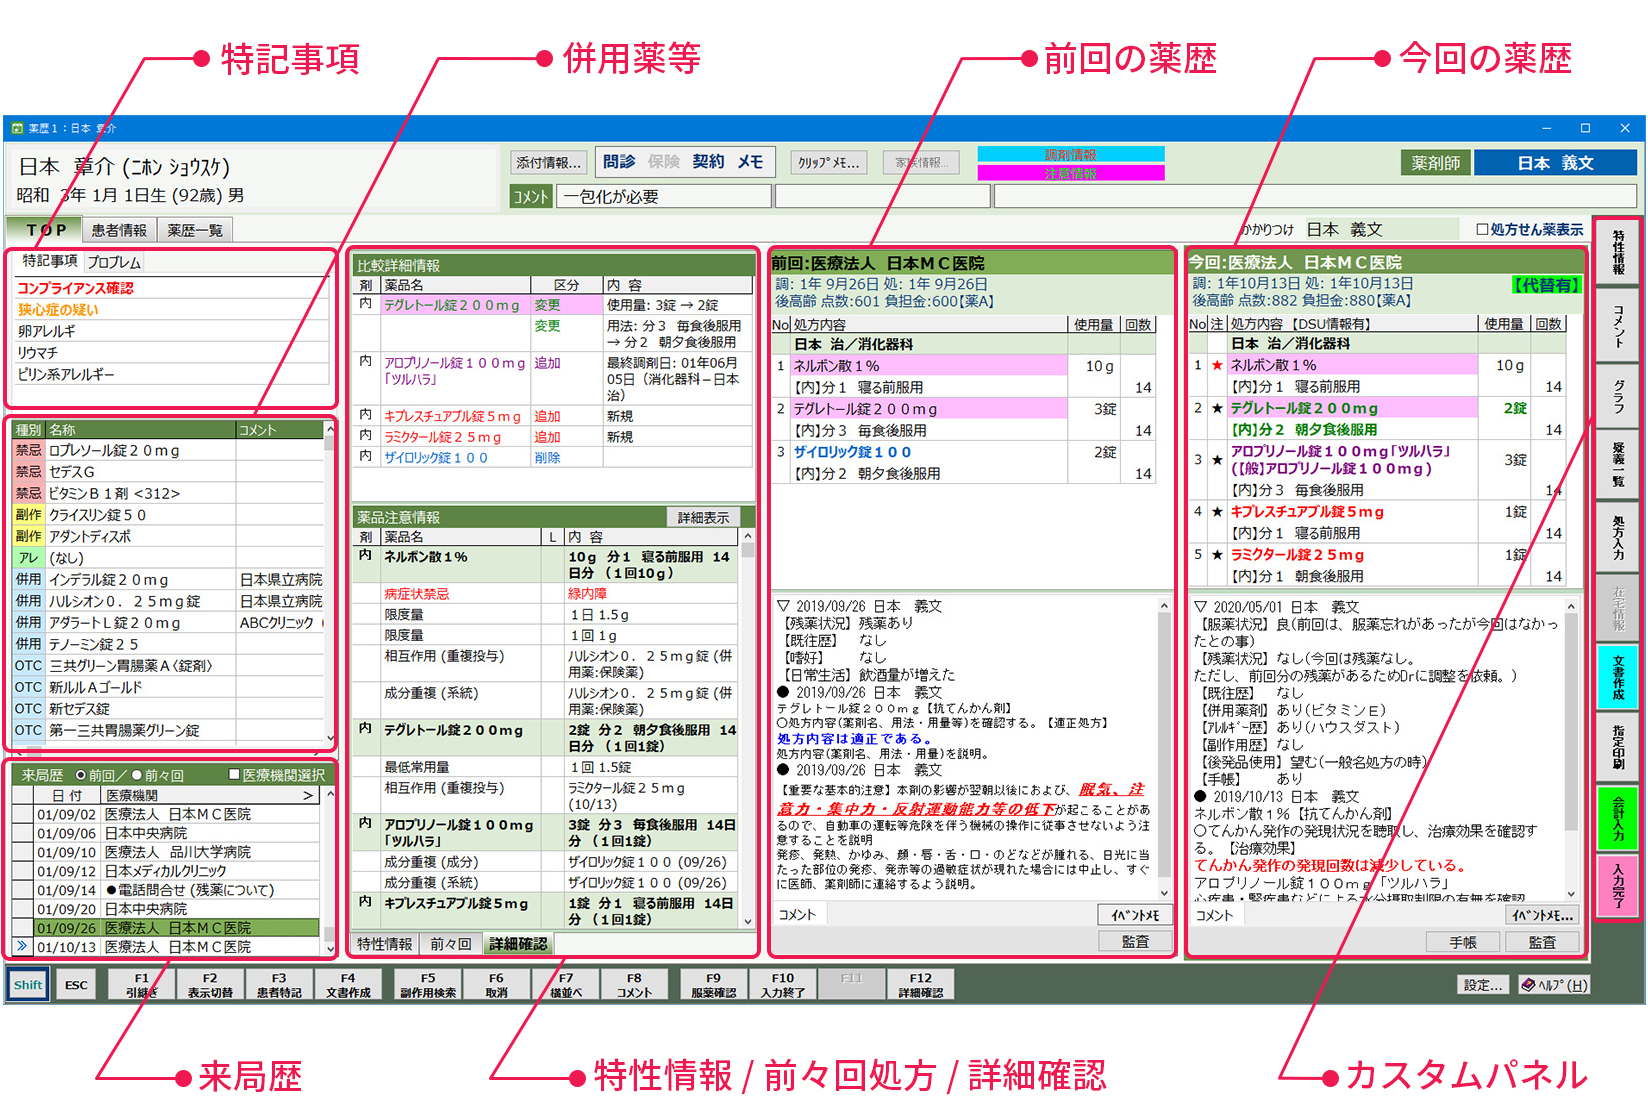Image resolution: width=1648 pixels, height=1120 pixels.
Task: Click the F7 横並べ button
Action: [x=565, y=983]
